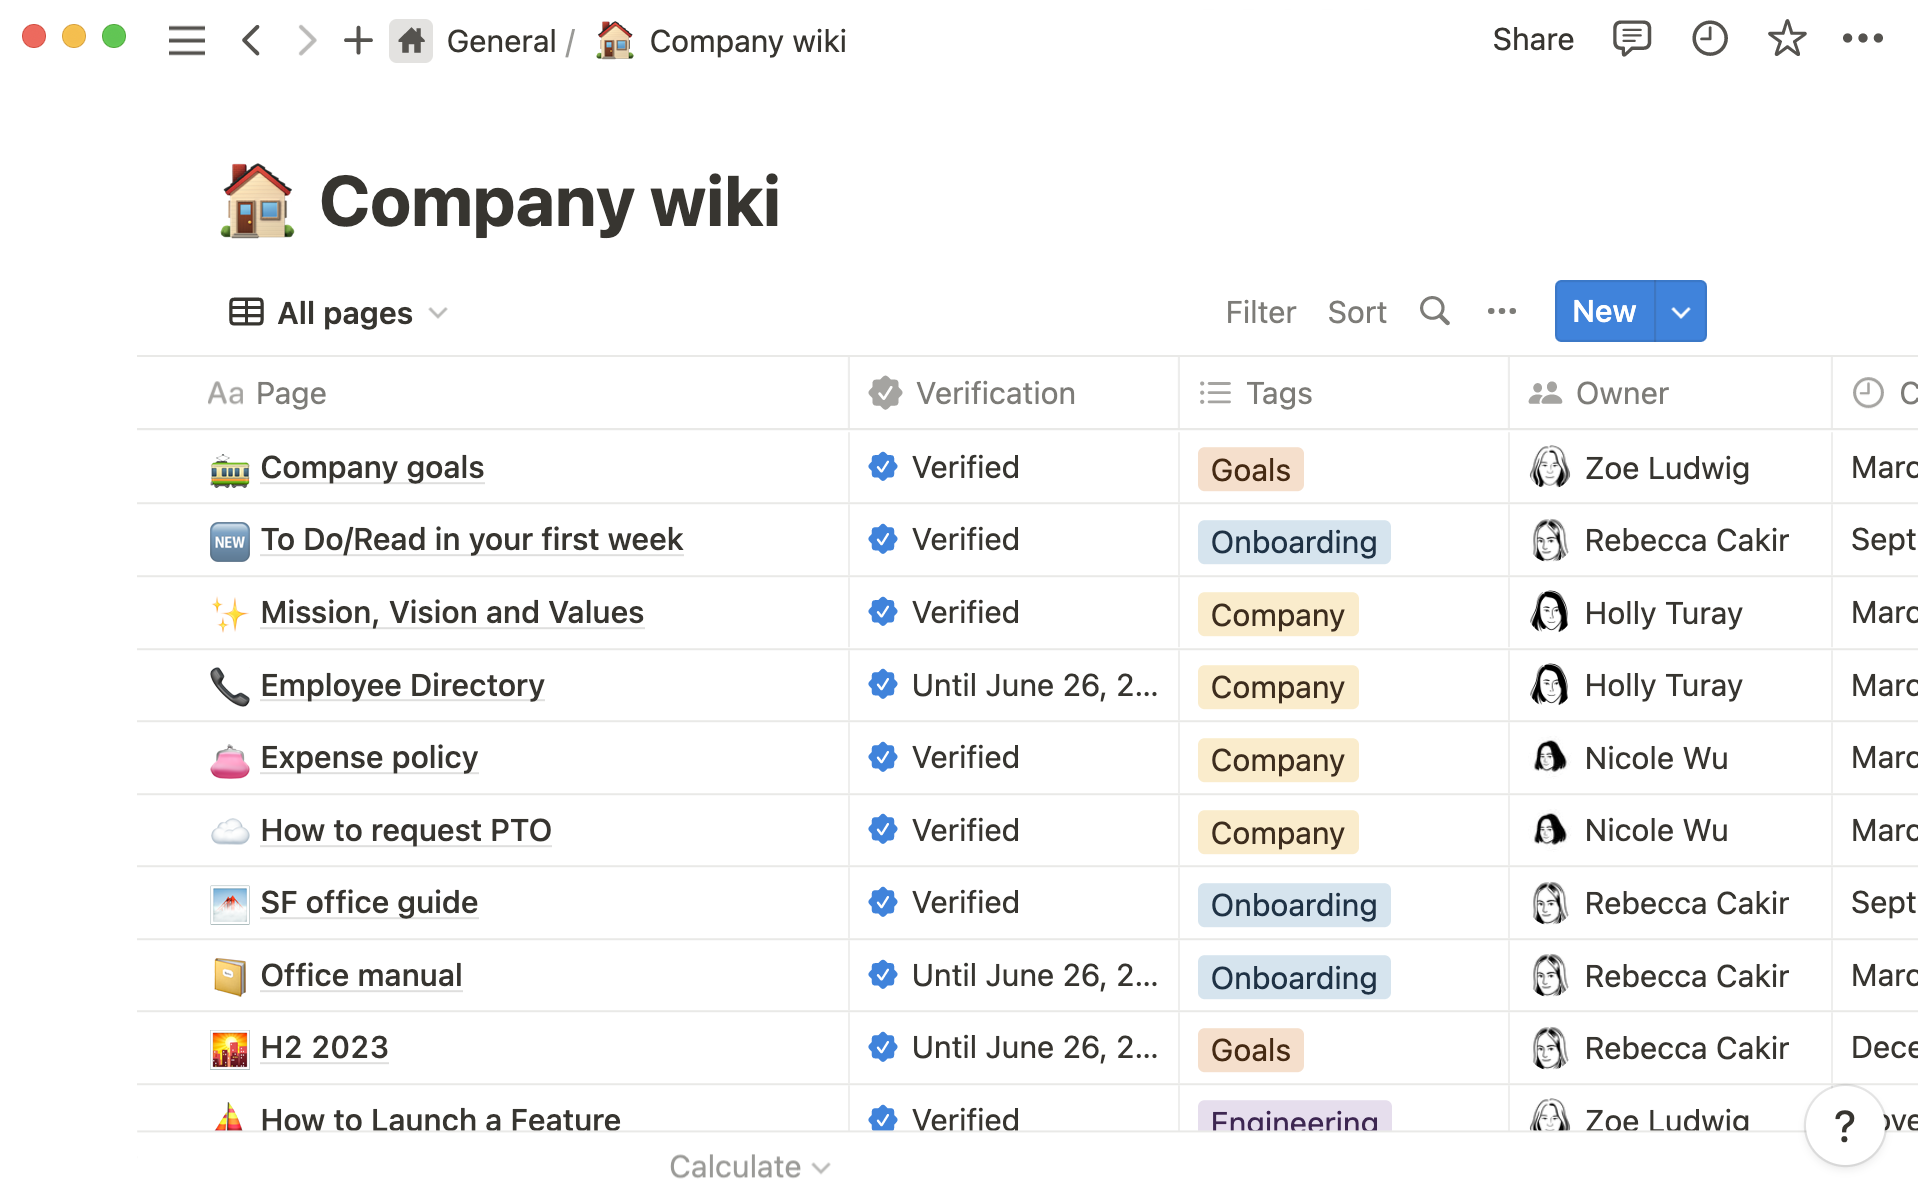Image resolution: width=1920 pixels, height=1200 pixels.
Task: Click the Owner column header icon
Action: point(1543,393)
